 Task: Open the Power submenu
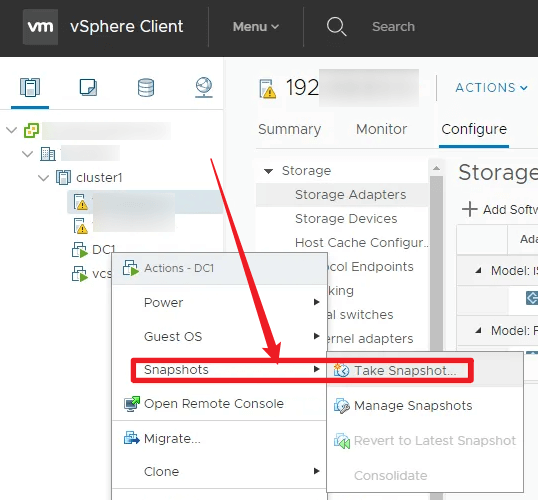(220, 302)
